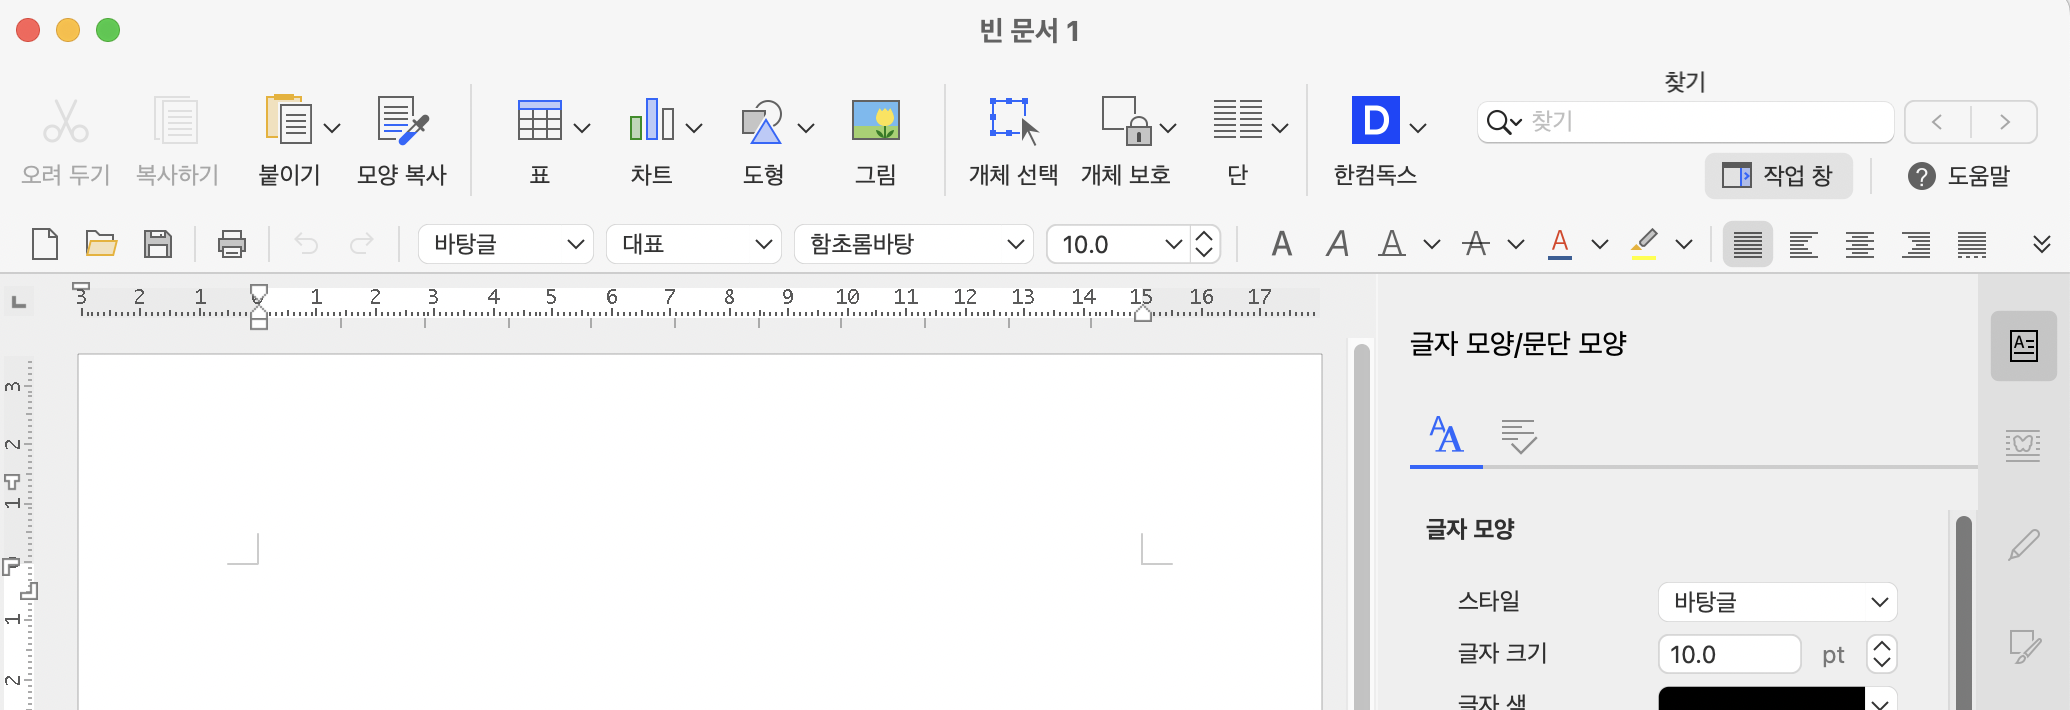Insert a table with the 표 icon

coord(539,121)
